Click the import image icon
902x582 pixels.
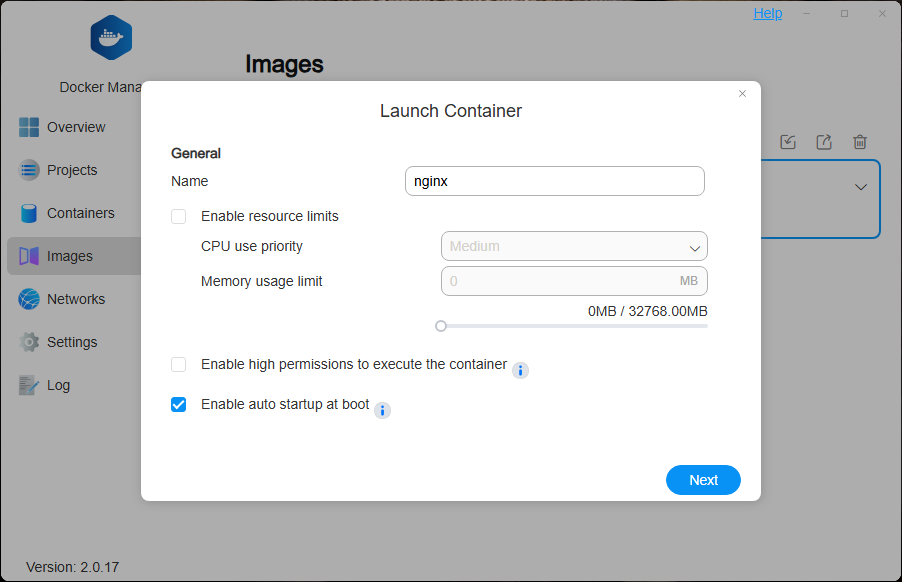pos(788,142)
